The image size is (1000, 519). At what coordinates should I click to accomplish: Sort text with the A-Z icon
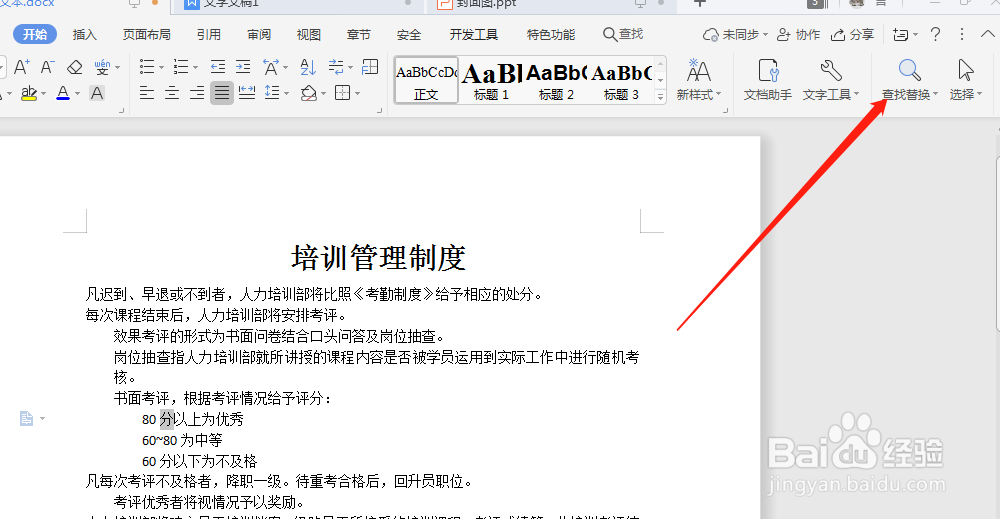point(308,66)
